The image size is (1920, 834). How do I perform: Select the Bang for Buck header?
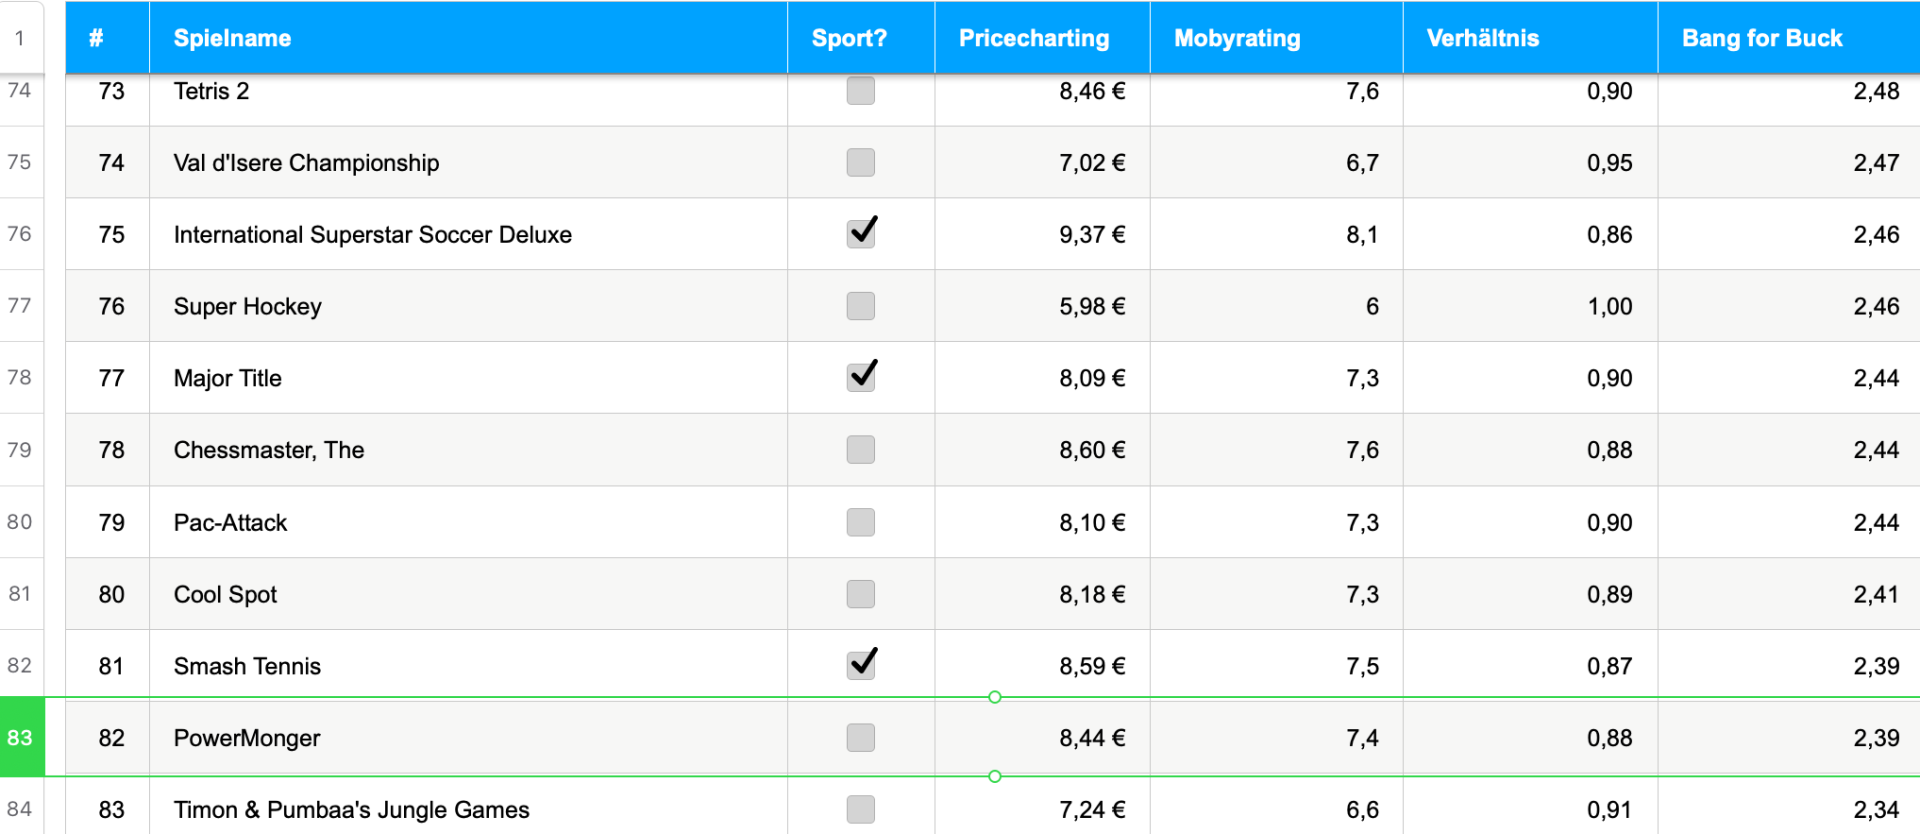(x=1762, y=38)
